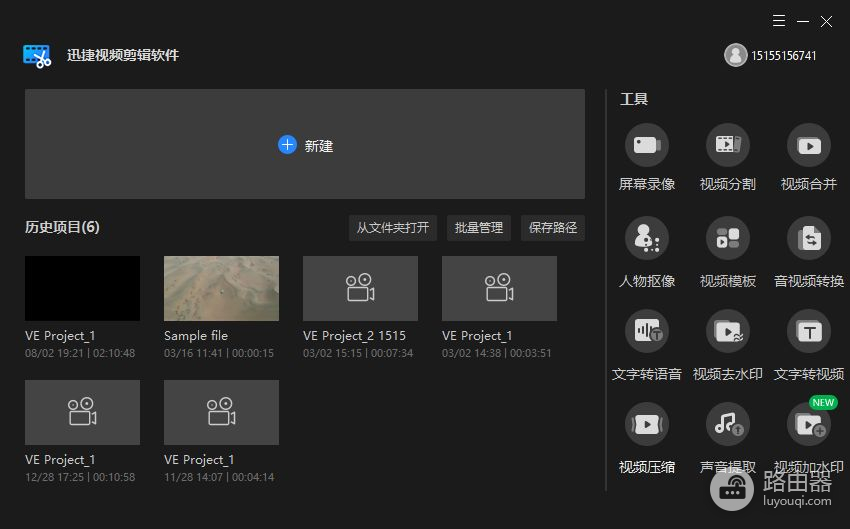Open VE Project_1 thumbnail dated 03/02 14:38

tap(499, 288)
